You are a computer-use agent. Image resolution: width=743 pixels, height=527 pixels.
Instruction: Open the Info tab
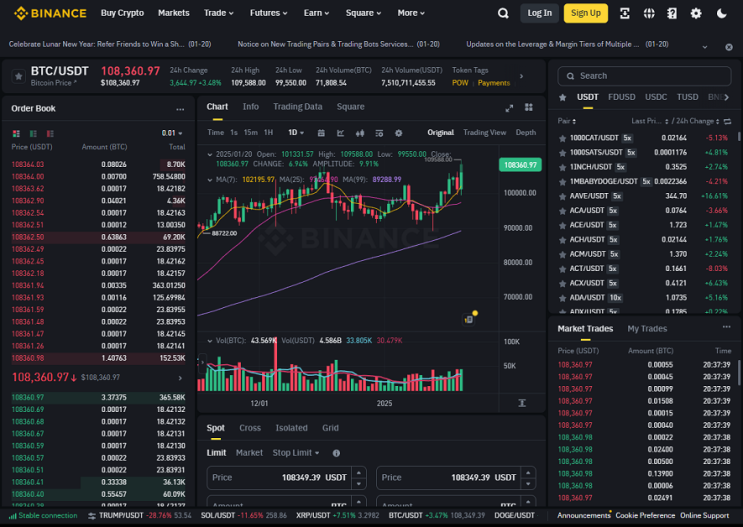[x=251, y=107]
